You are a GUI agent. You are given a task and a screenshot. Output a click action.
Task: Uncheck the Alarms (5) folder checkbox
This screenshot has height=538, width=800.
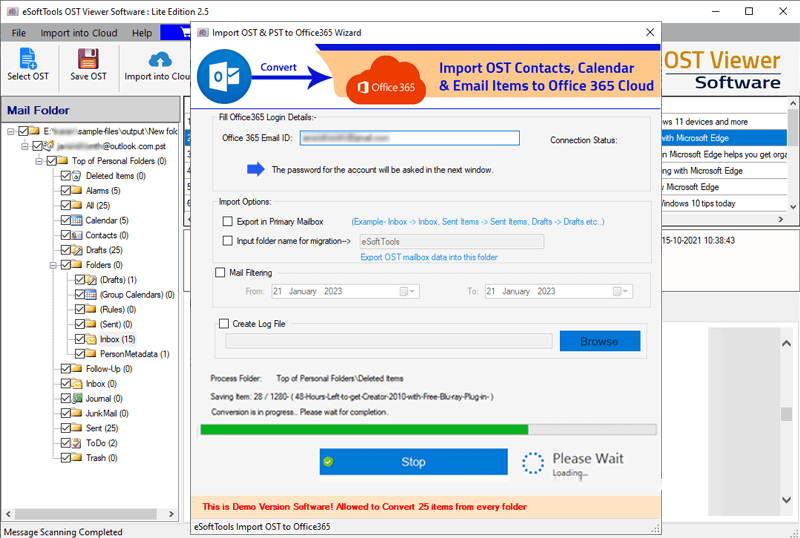pos(65,190)
